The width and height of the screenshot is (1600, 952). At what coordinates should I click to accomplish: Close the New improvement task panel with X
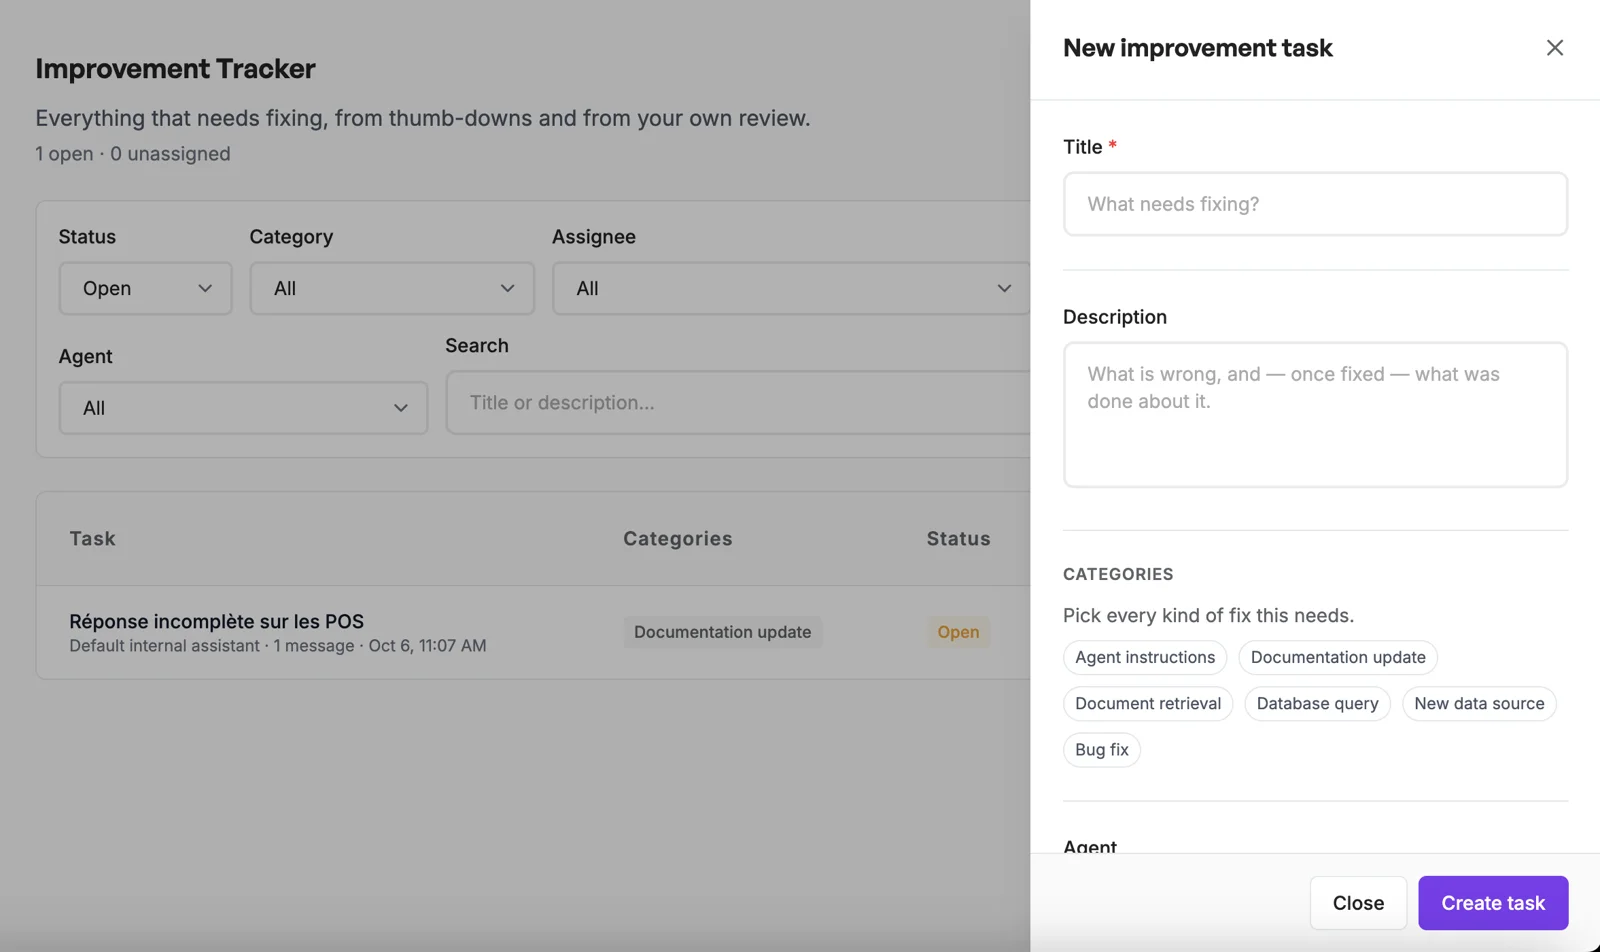tap(1554, 48)
